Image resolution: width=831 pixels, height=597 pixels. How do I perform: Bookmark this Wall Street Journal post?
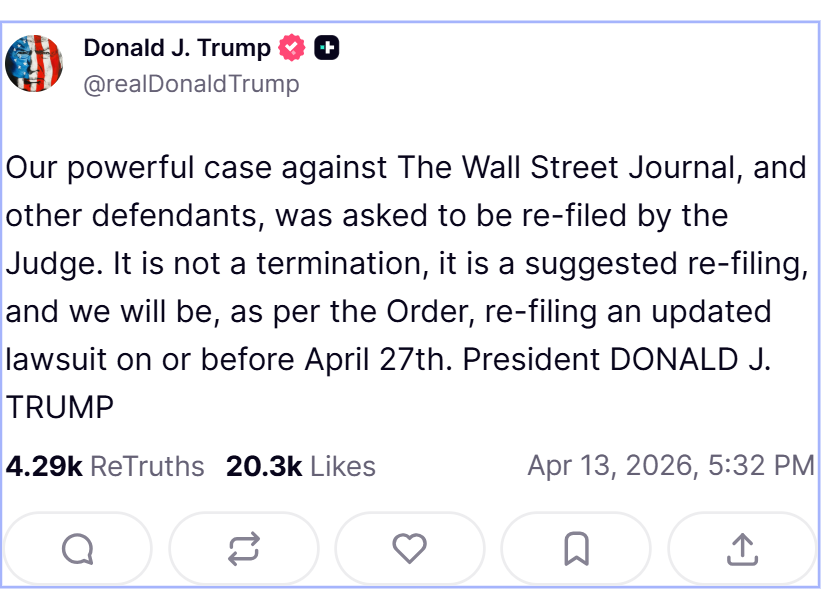tap(576, 548)
